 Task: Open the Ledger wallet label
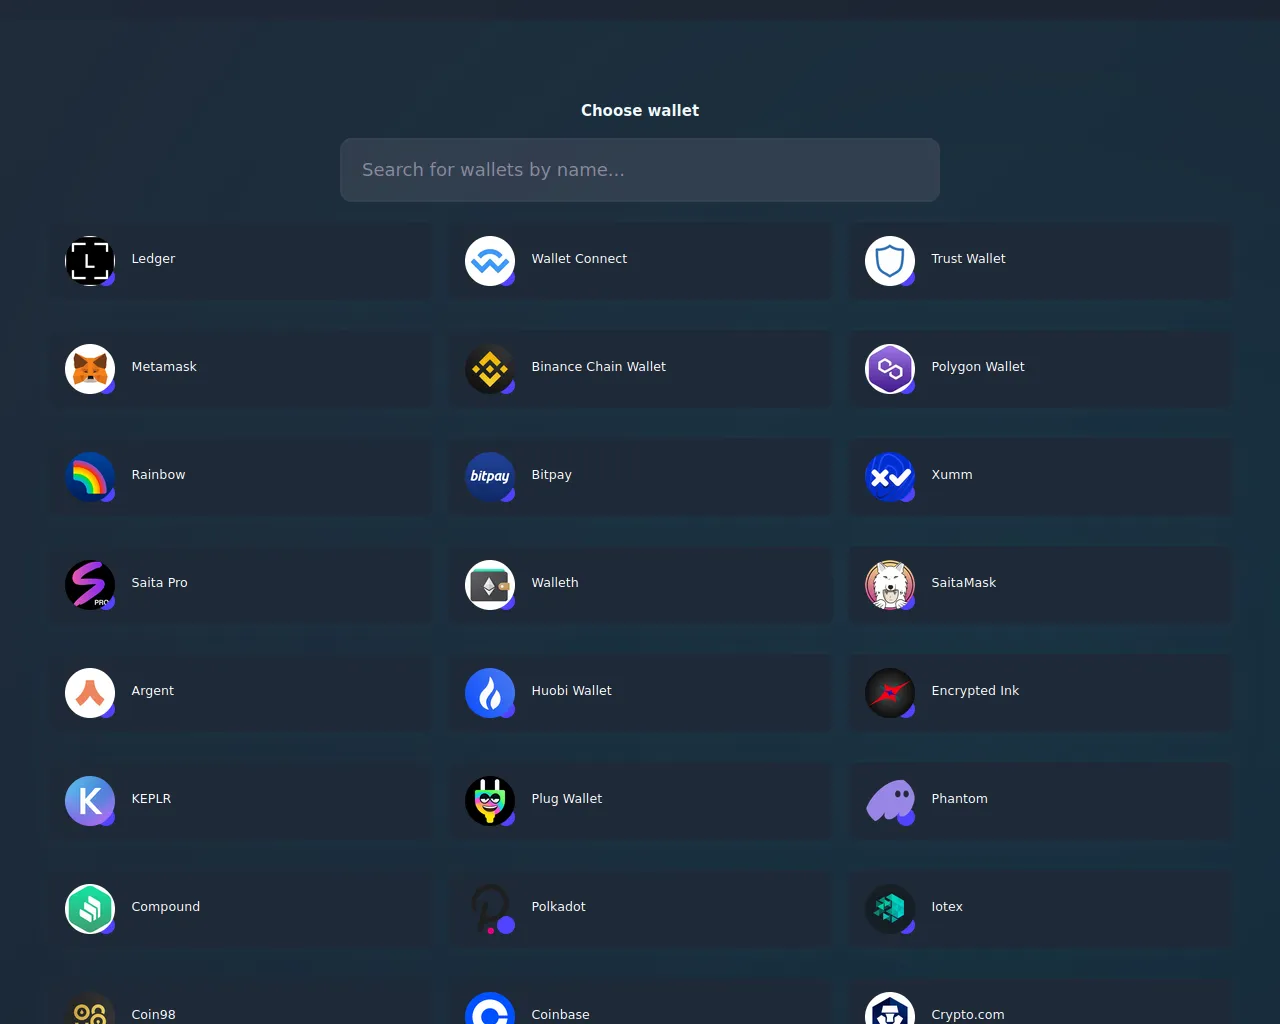[x=153, y=258]
